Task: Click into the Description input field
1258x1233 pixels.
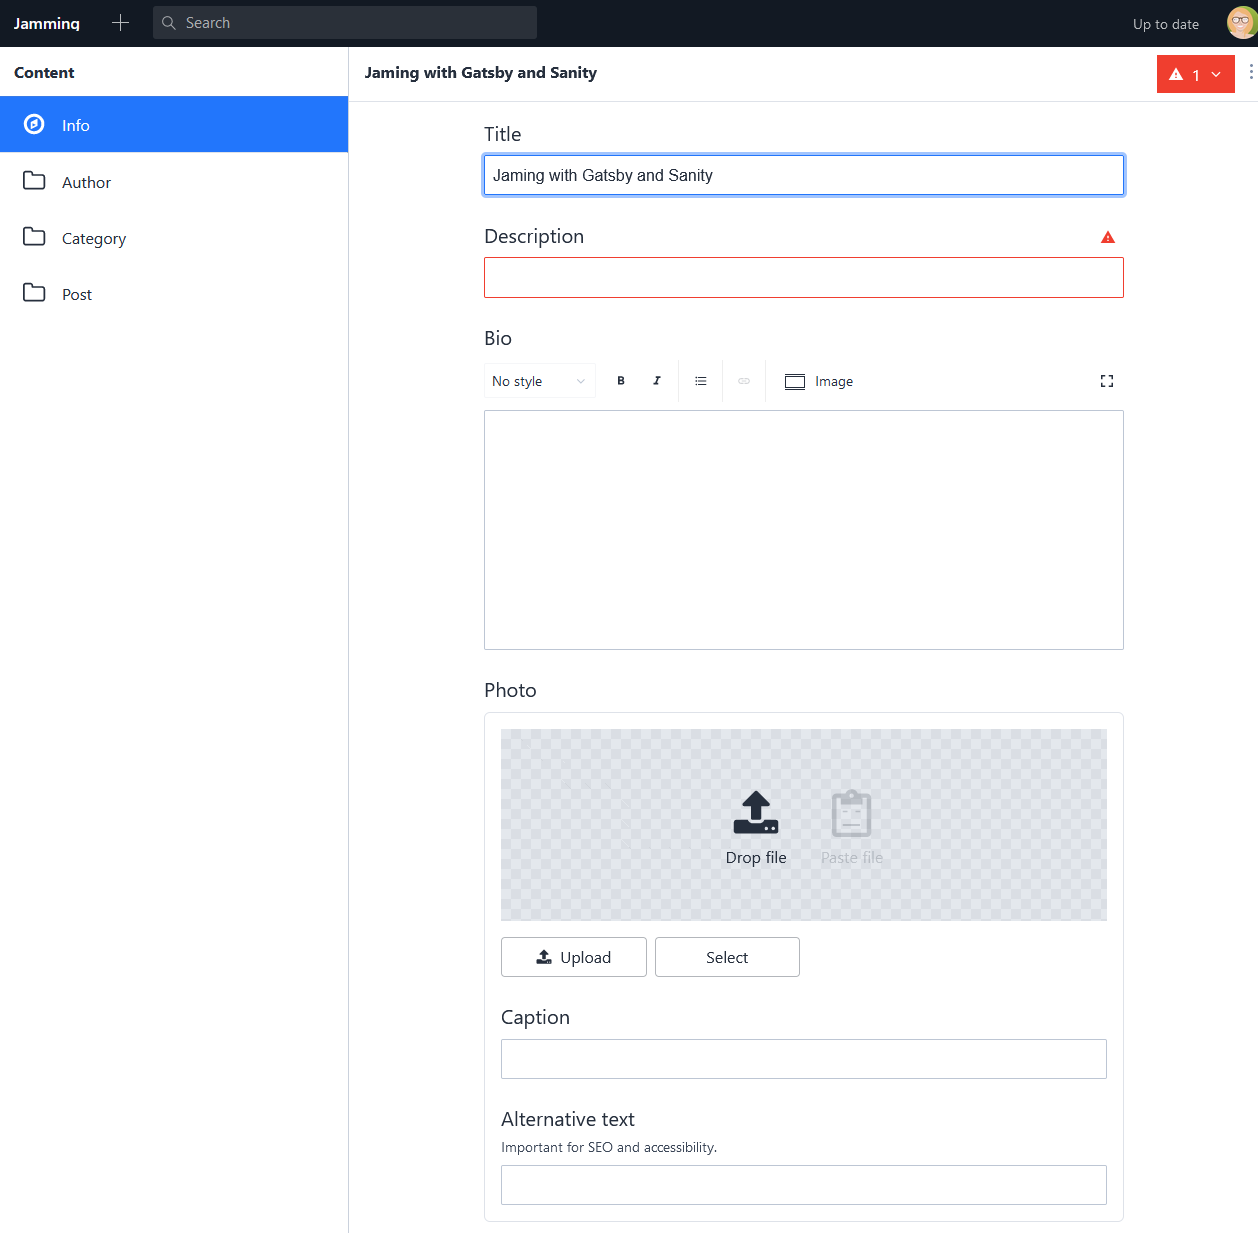Action: (x=804, y=277)
